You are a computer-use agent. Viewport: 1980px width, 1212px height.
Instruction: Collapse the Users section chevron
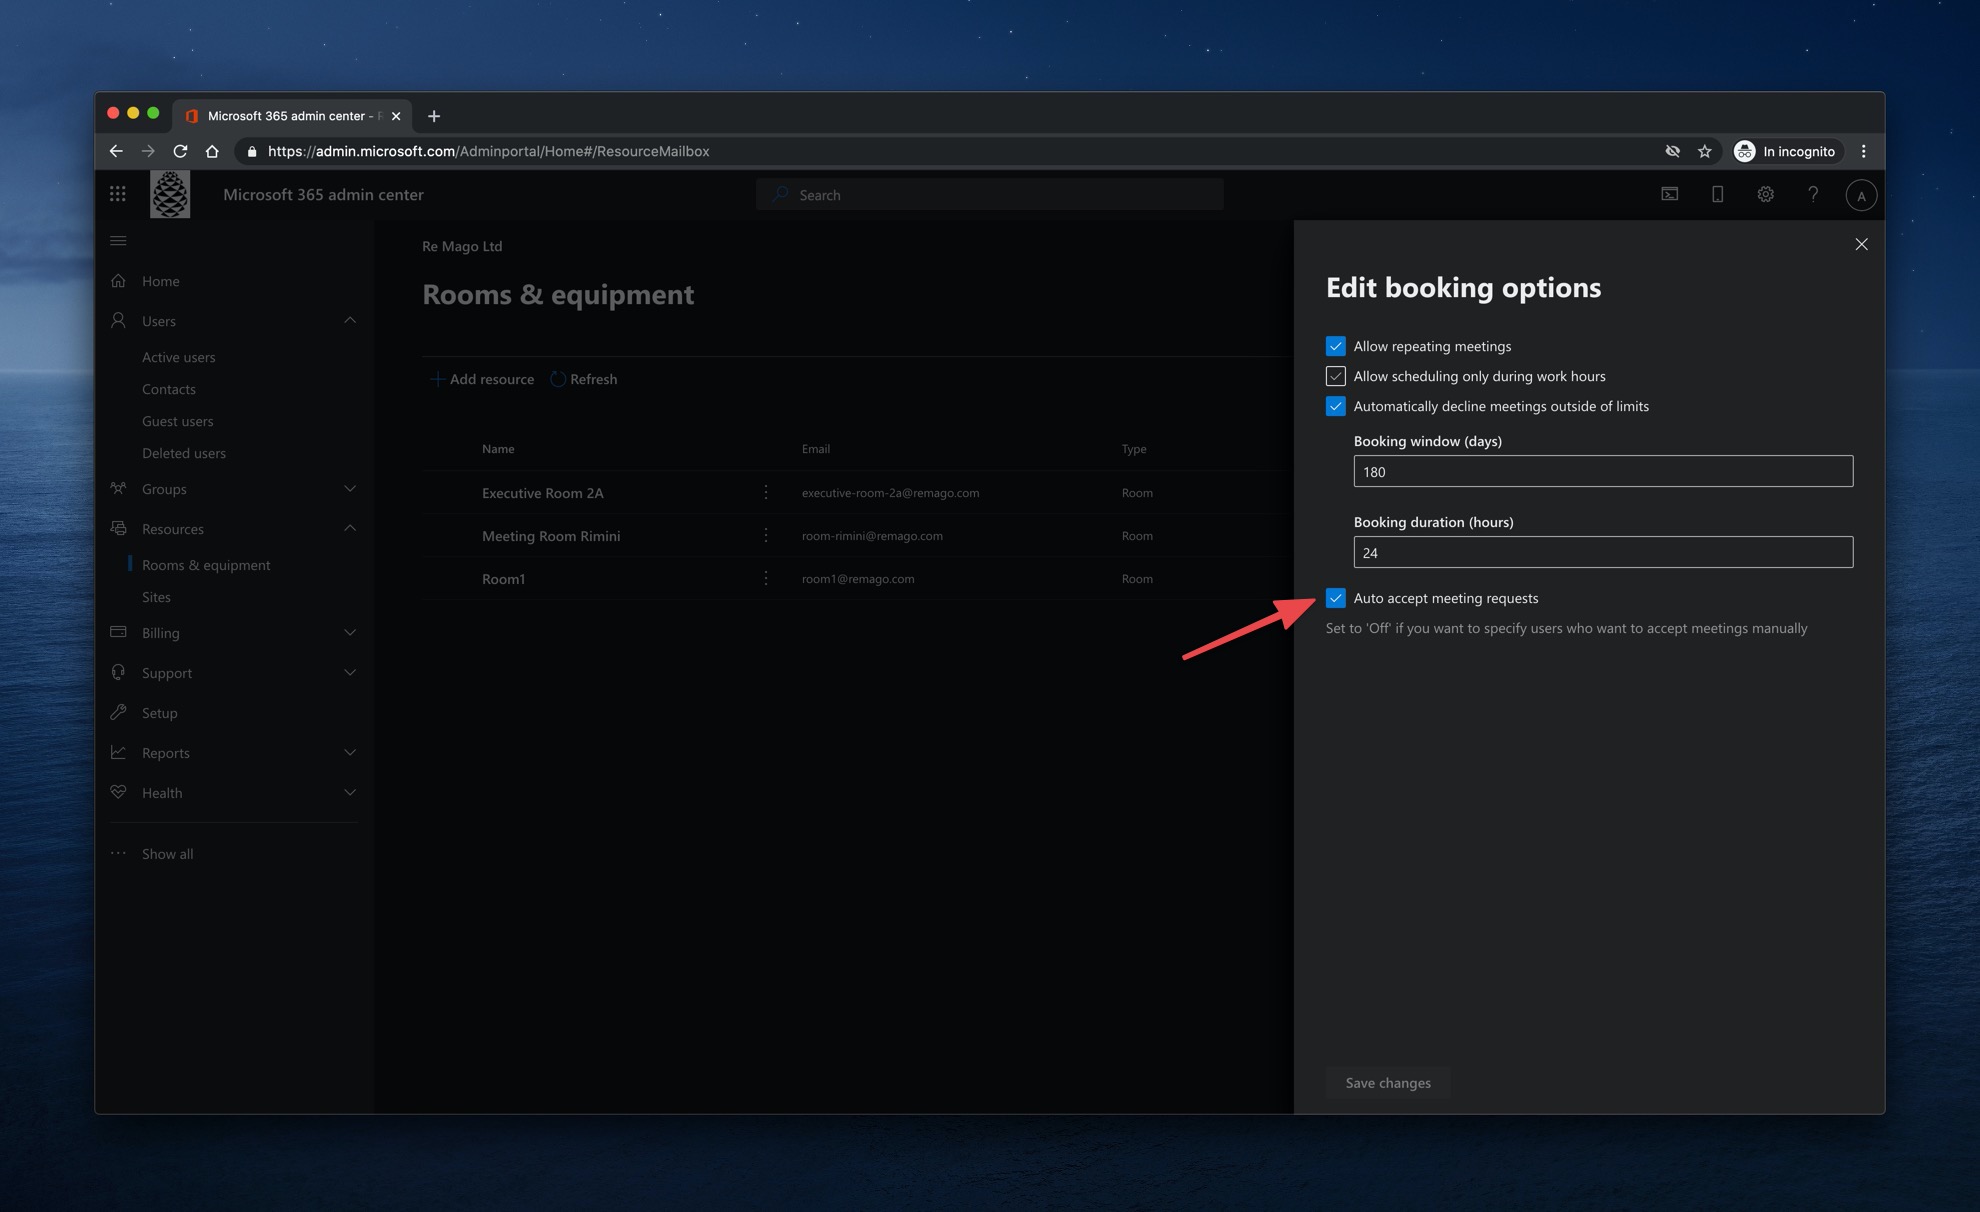point(350,320)
